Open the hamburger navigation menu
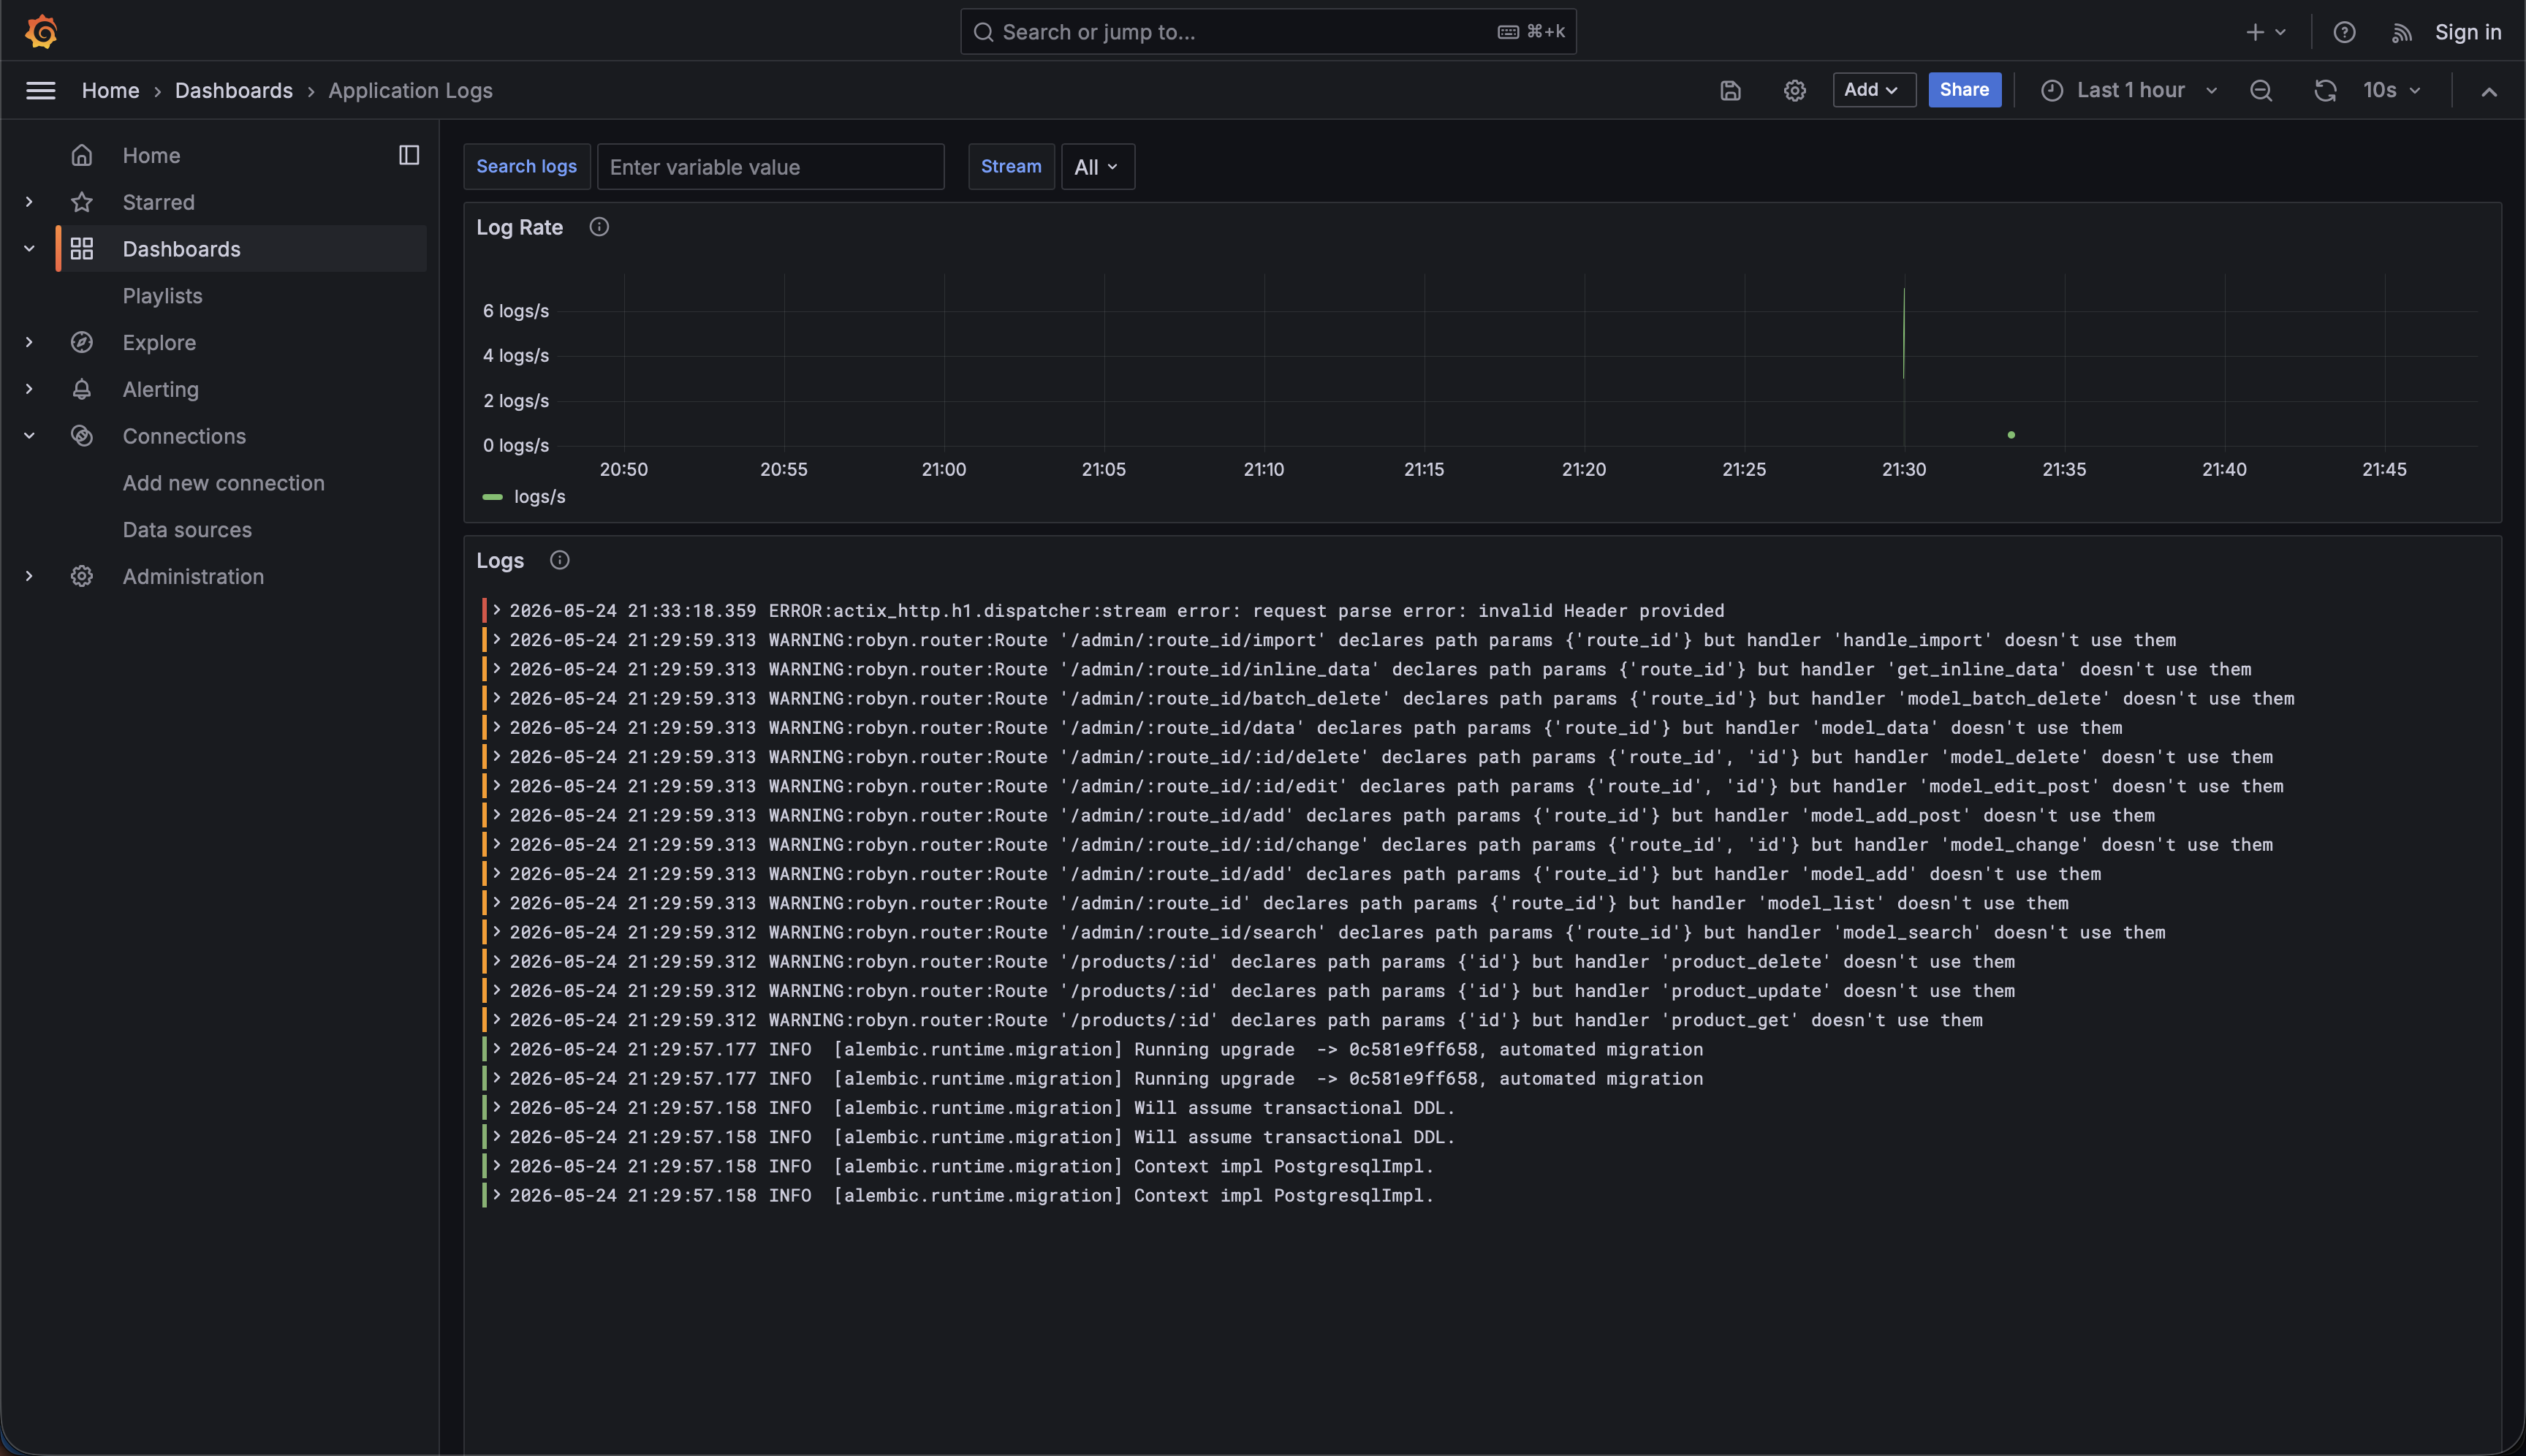Viewport: 2526px width, 1456px height. pyautogui.click(x=40, y=90)
